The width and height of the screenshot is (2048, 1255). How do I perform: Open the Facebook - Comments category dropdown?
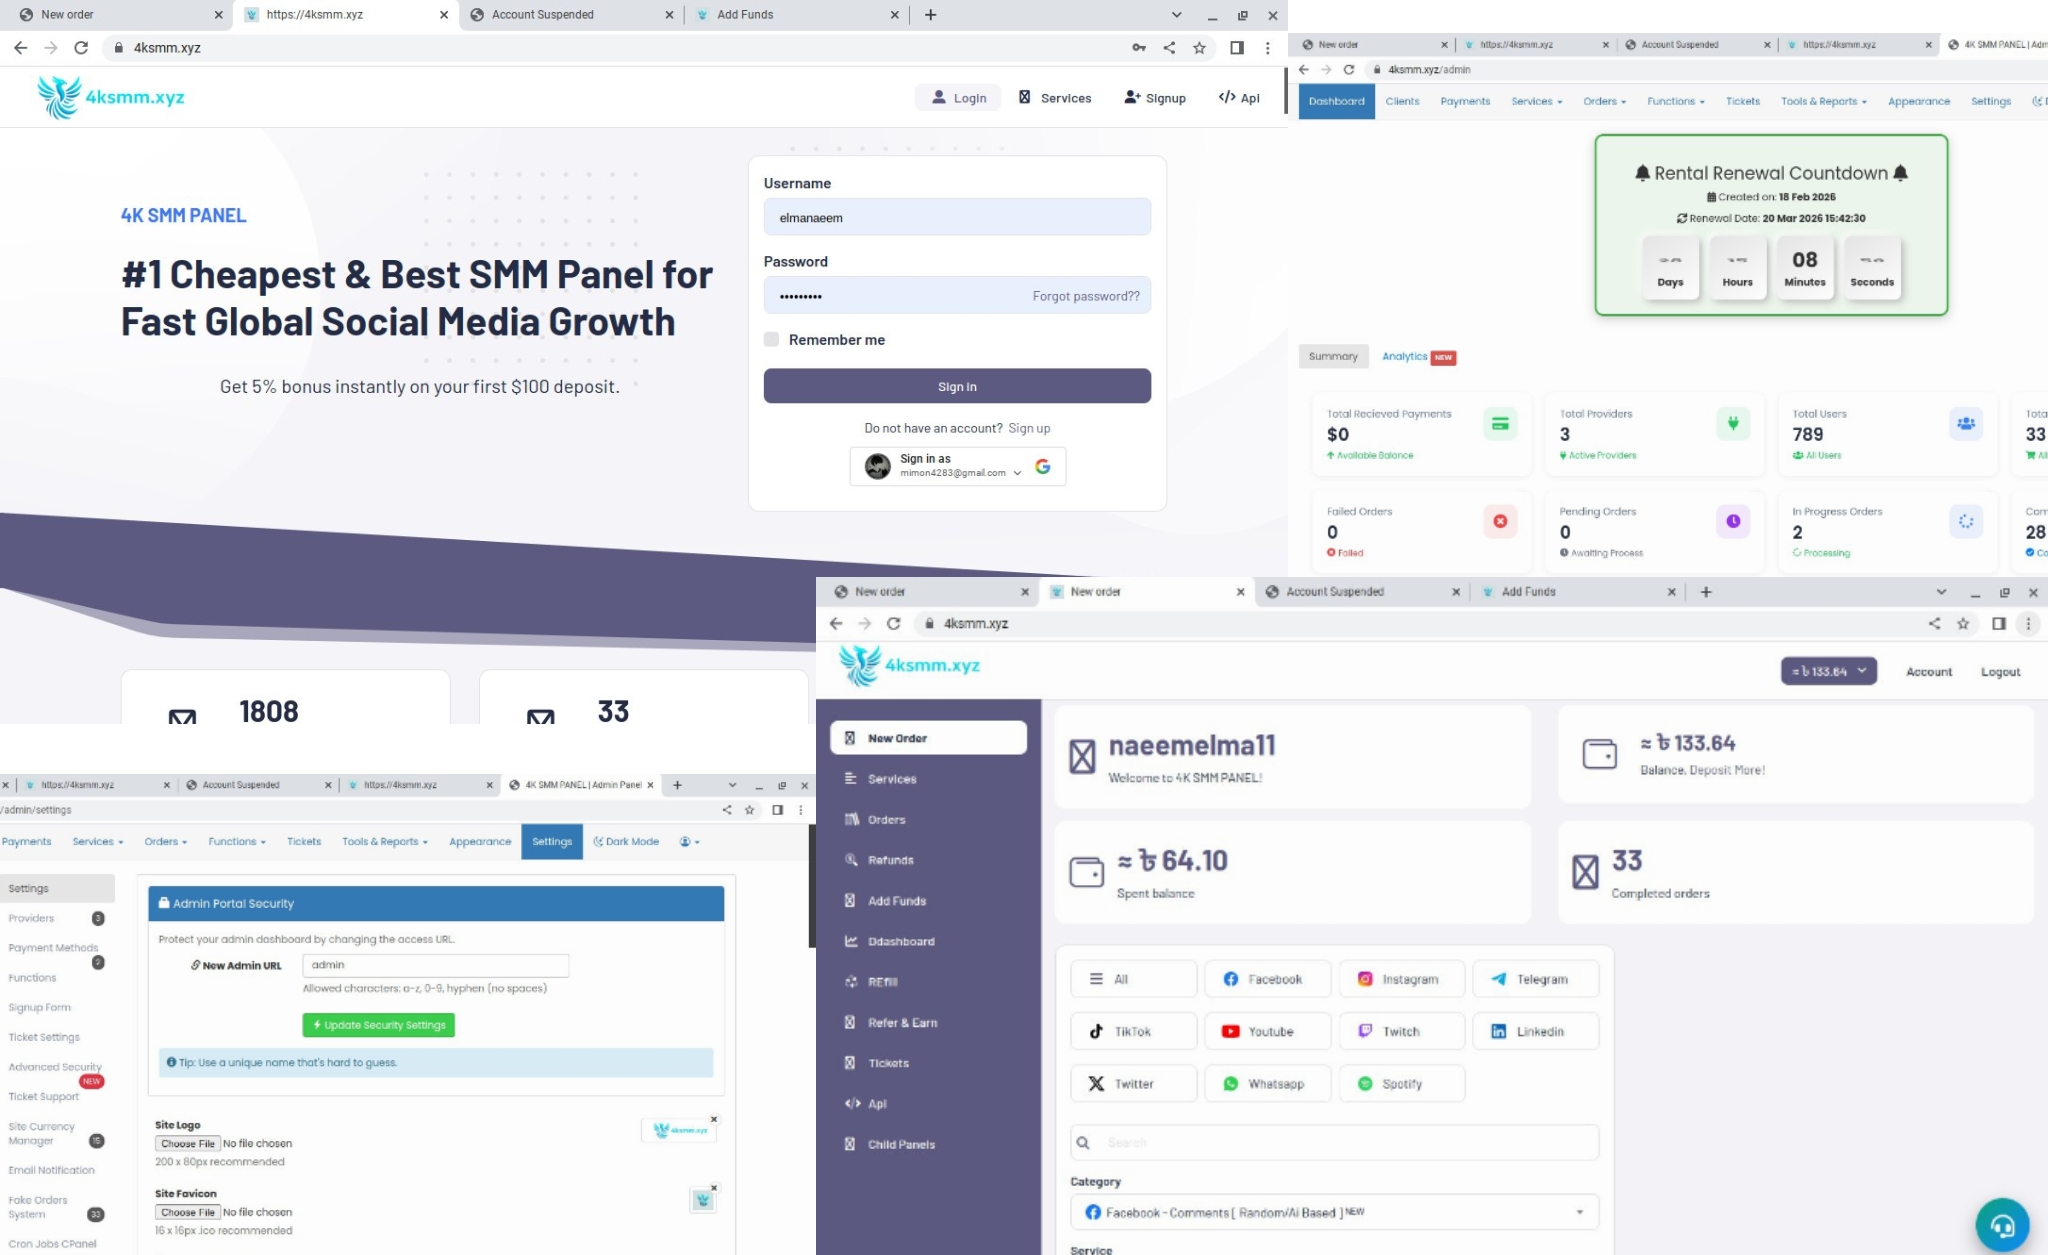(1334, 1211)
